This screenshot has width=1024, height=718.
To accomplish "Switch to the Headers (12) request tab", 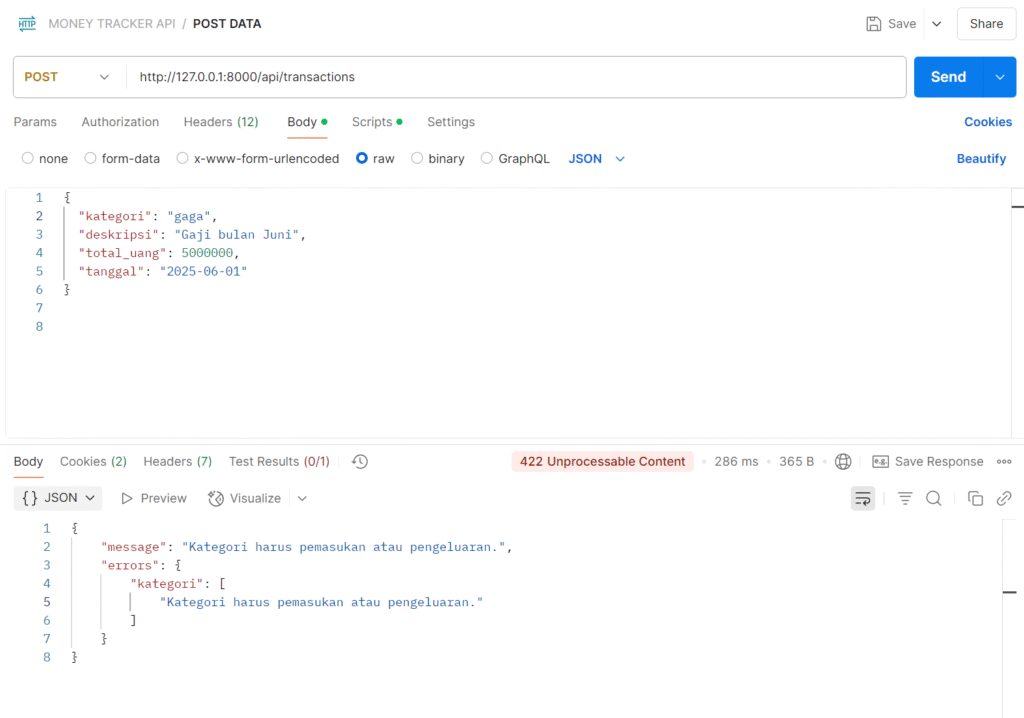I will coord(221,122).
